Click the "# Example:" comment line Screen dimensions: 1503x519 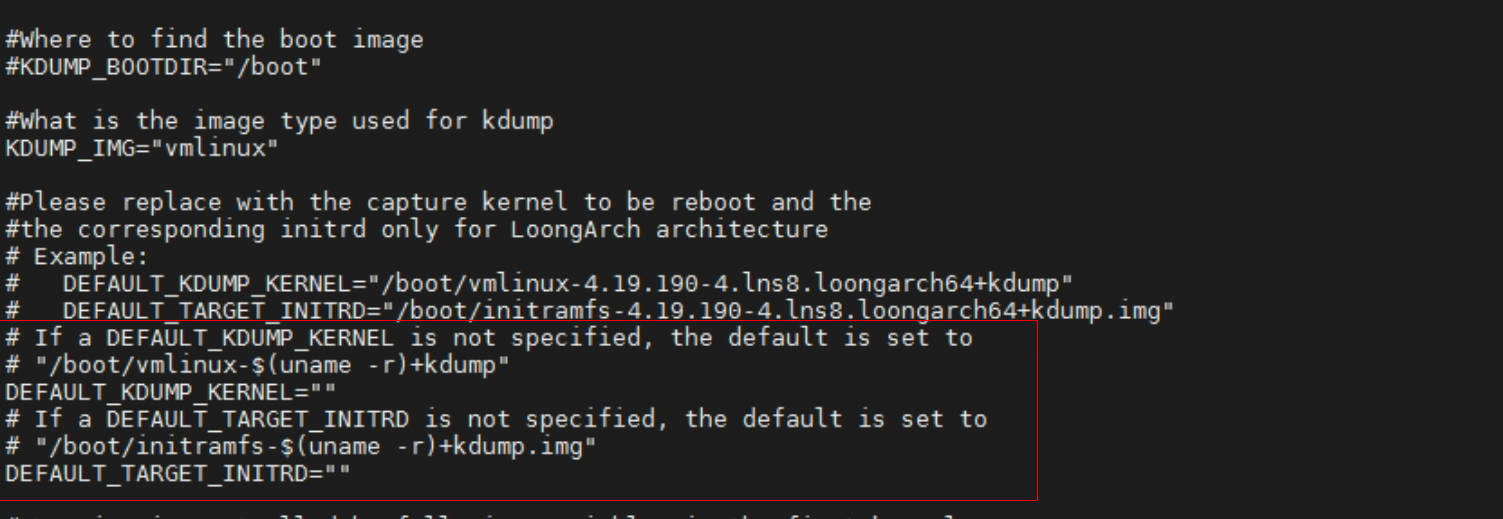(x=76, y=257)
